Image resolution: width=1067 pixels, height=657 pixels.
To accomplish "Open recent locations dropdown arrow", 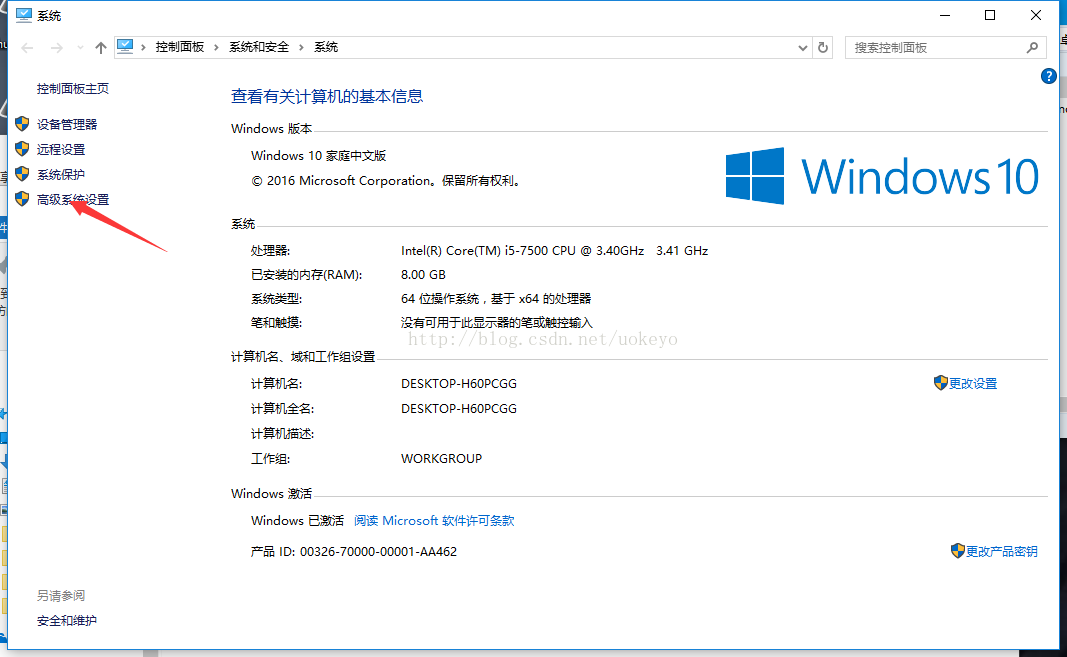I will (x=80, y=48).
